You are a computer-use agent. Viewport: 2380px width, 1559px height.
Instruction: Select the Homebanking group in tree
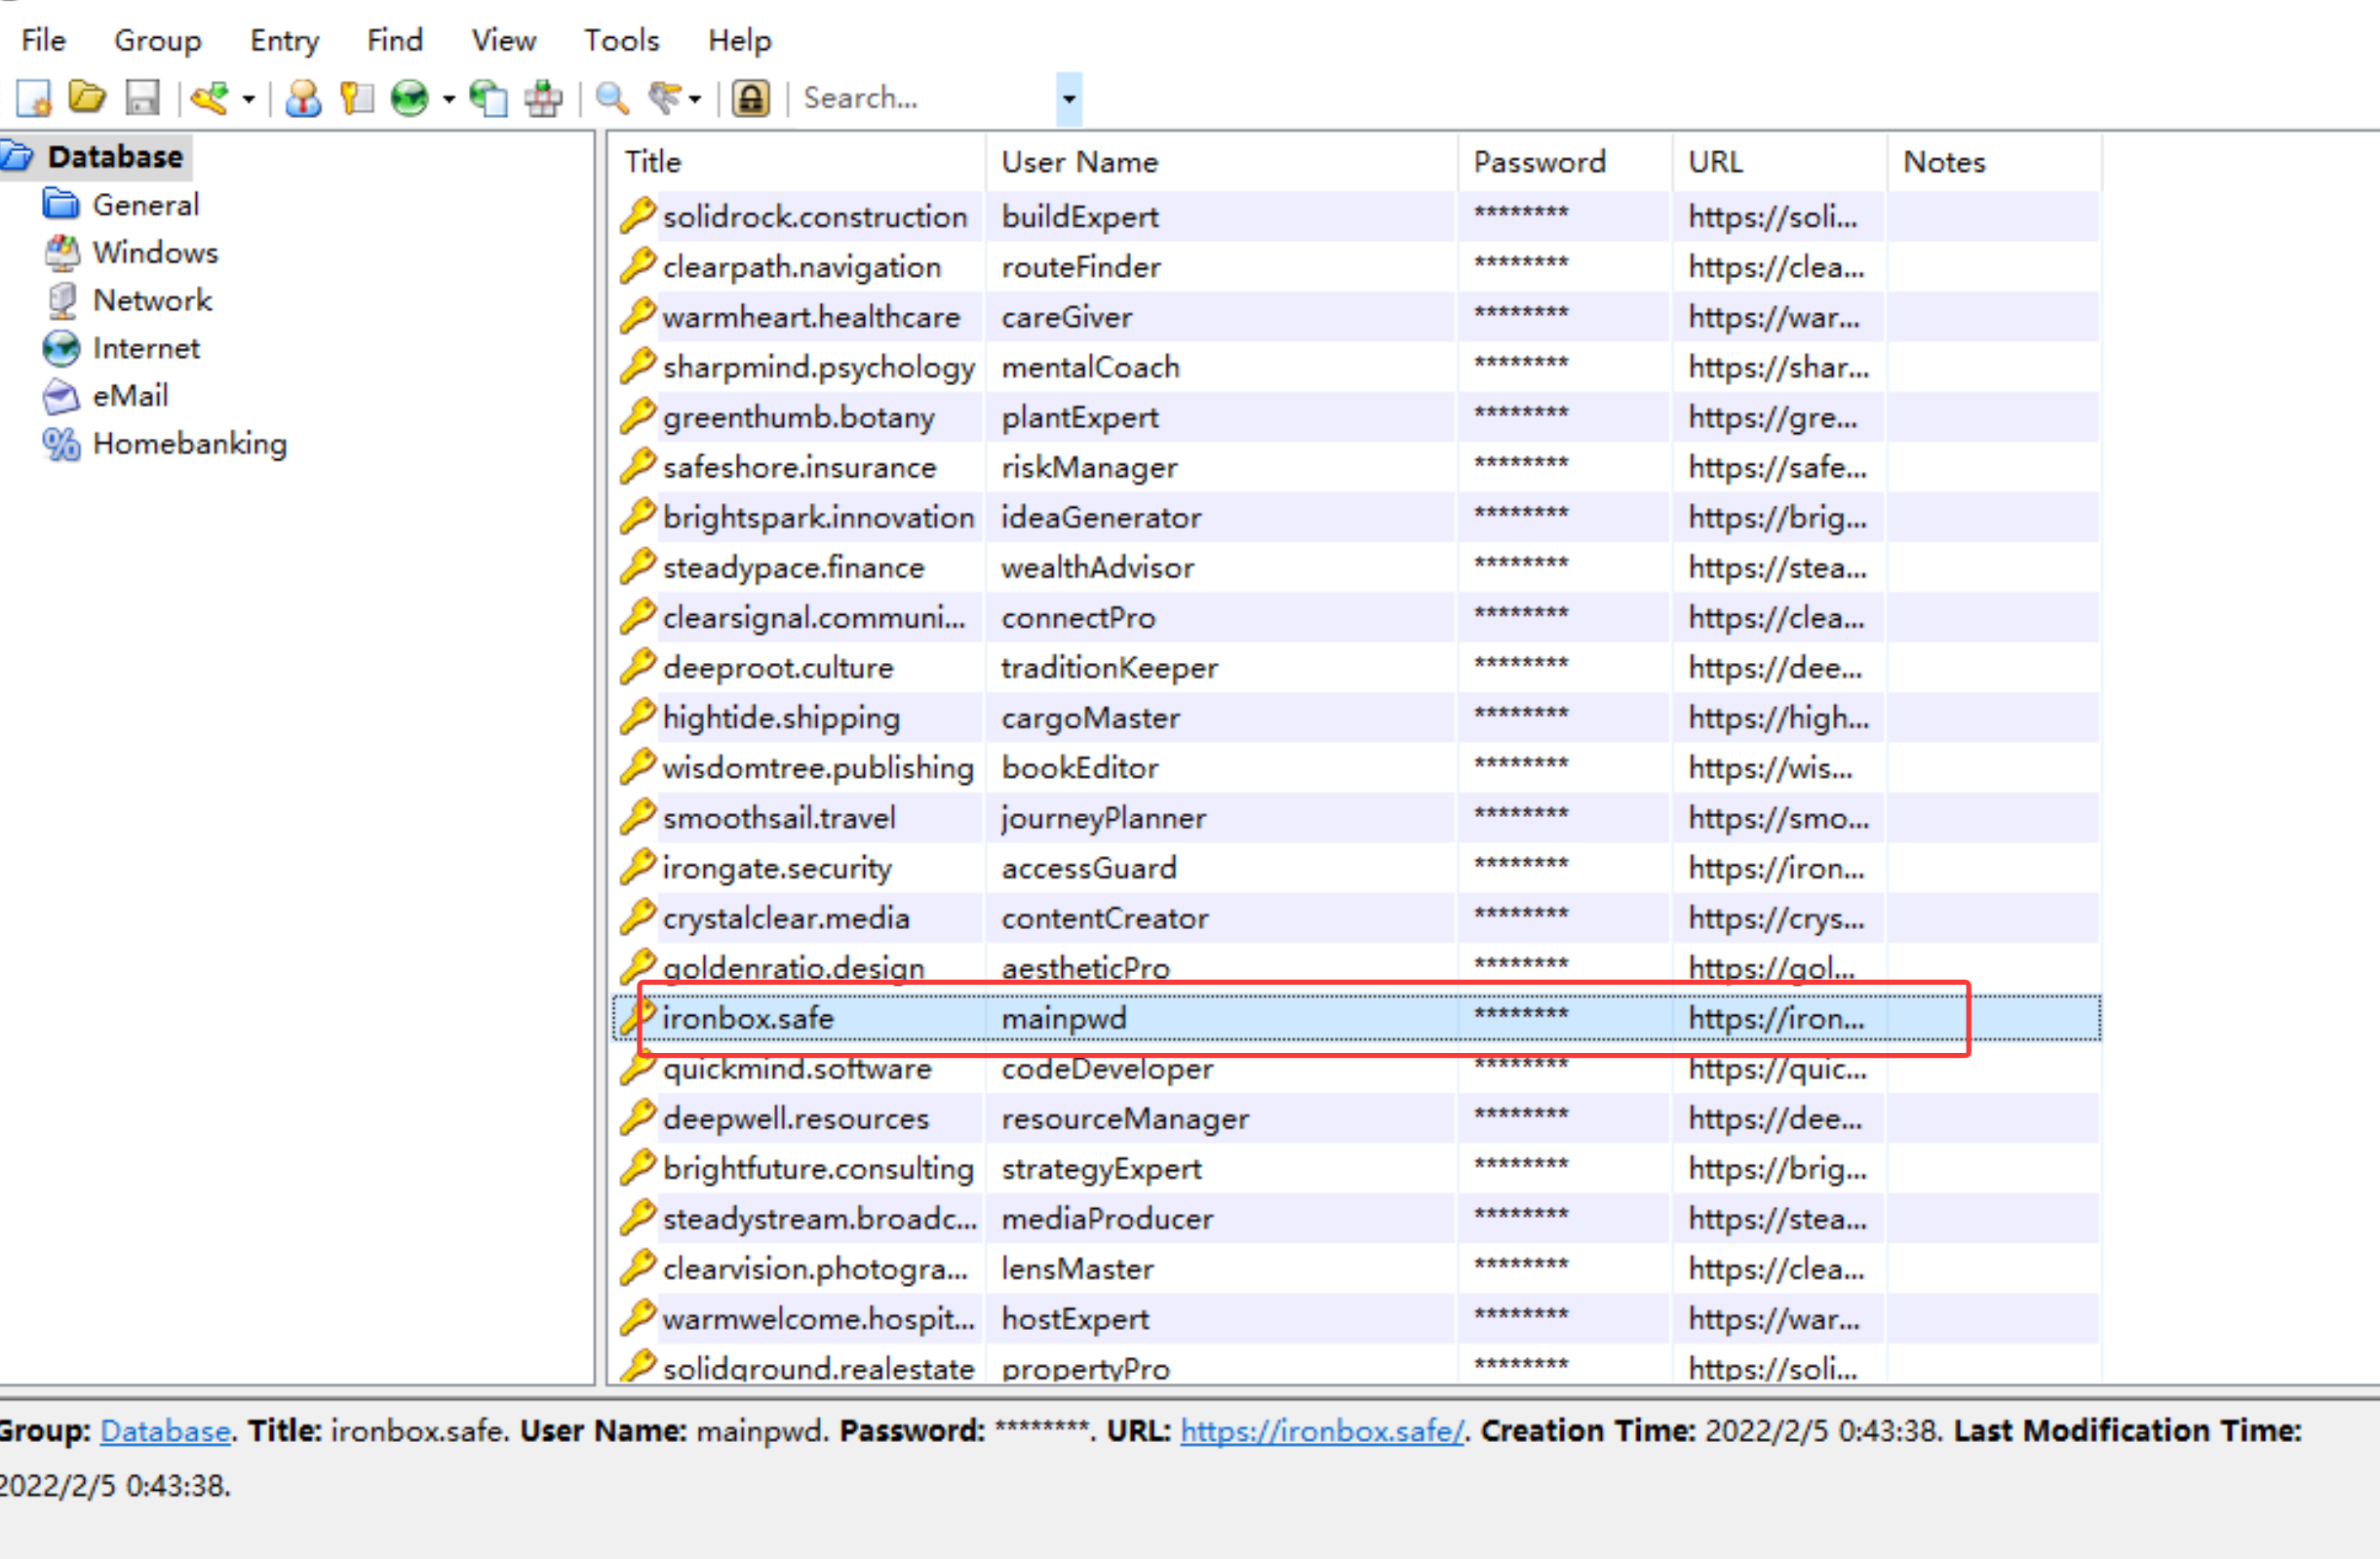(x=189, y=443)
